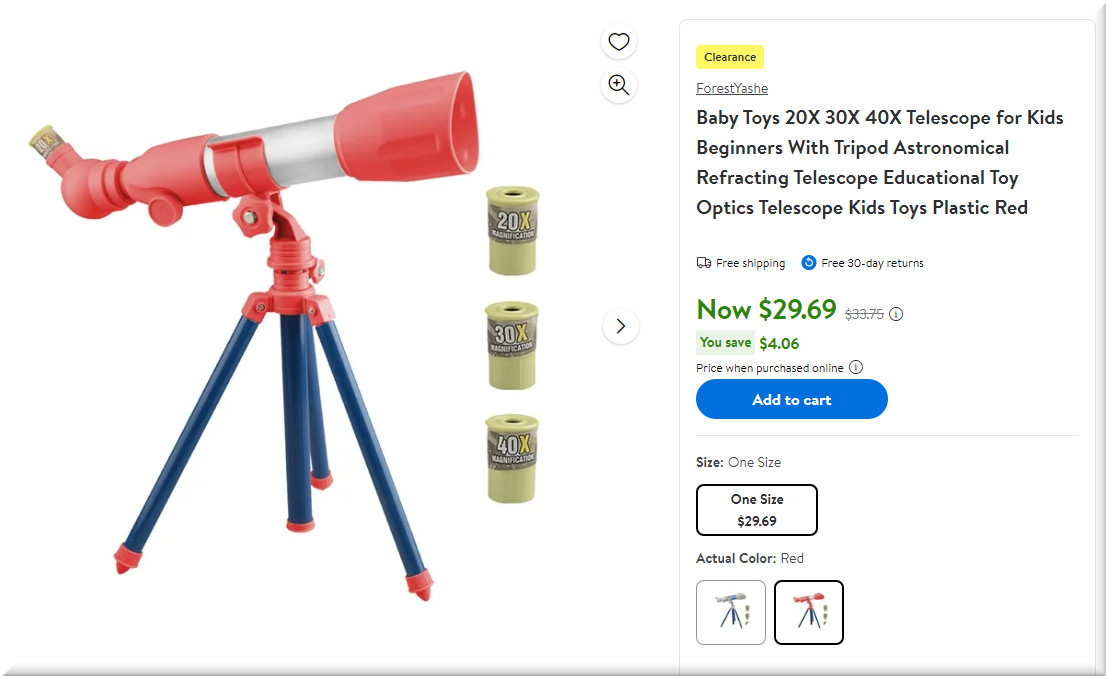Select the One Size $29.69 option
This screenshot has height=676, width=1106.
tap(757, 510)
